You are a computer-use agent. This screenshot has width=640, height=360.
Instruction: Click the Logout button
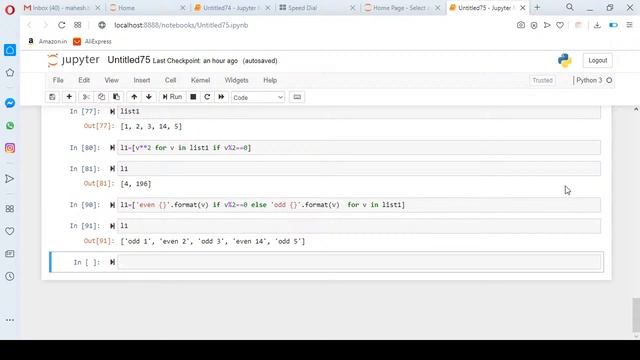pyautogui.click(x=598, y=60)
